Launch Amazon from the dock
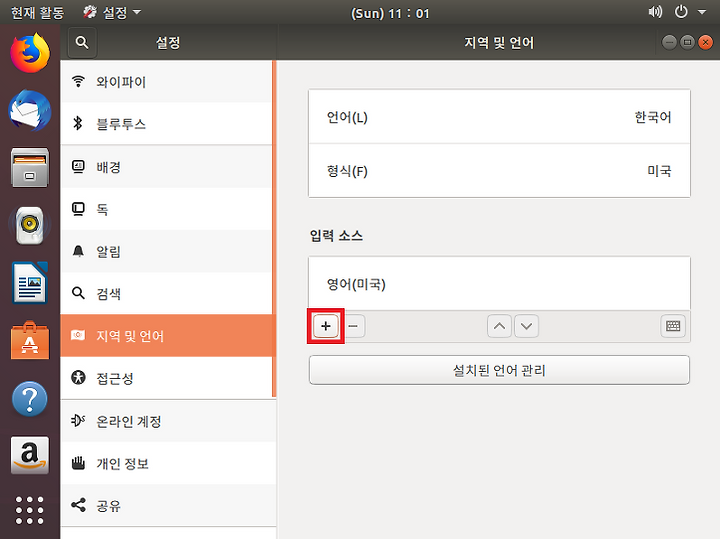 [x=30, y=455]
